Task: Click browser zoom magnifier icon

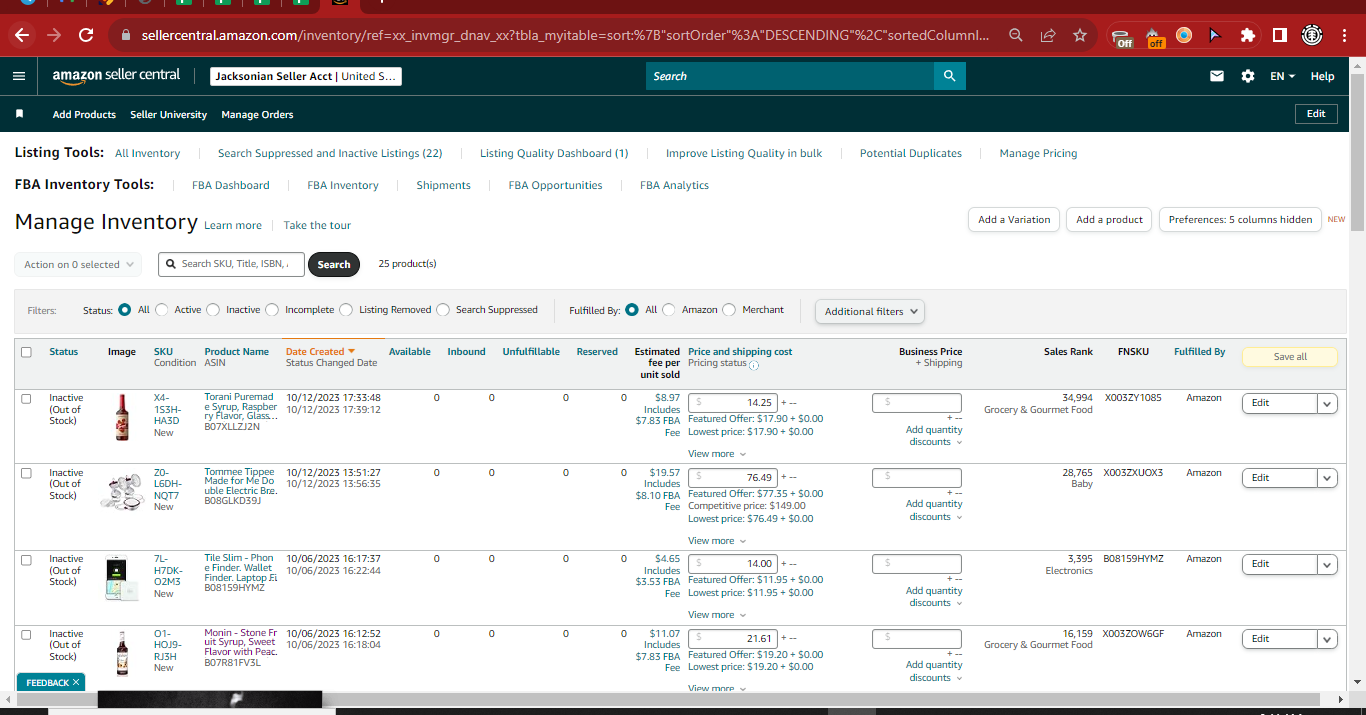Action: point(1015,35)
